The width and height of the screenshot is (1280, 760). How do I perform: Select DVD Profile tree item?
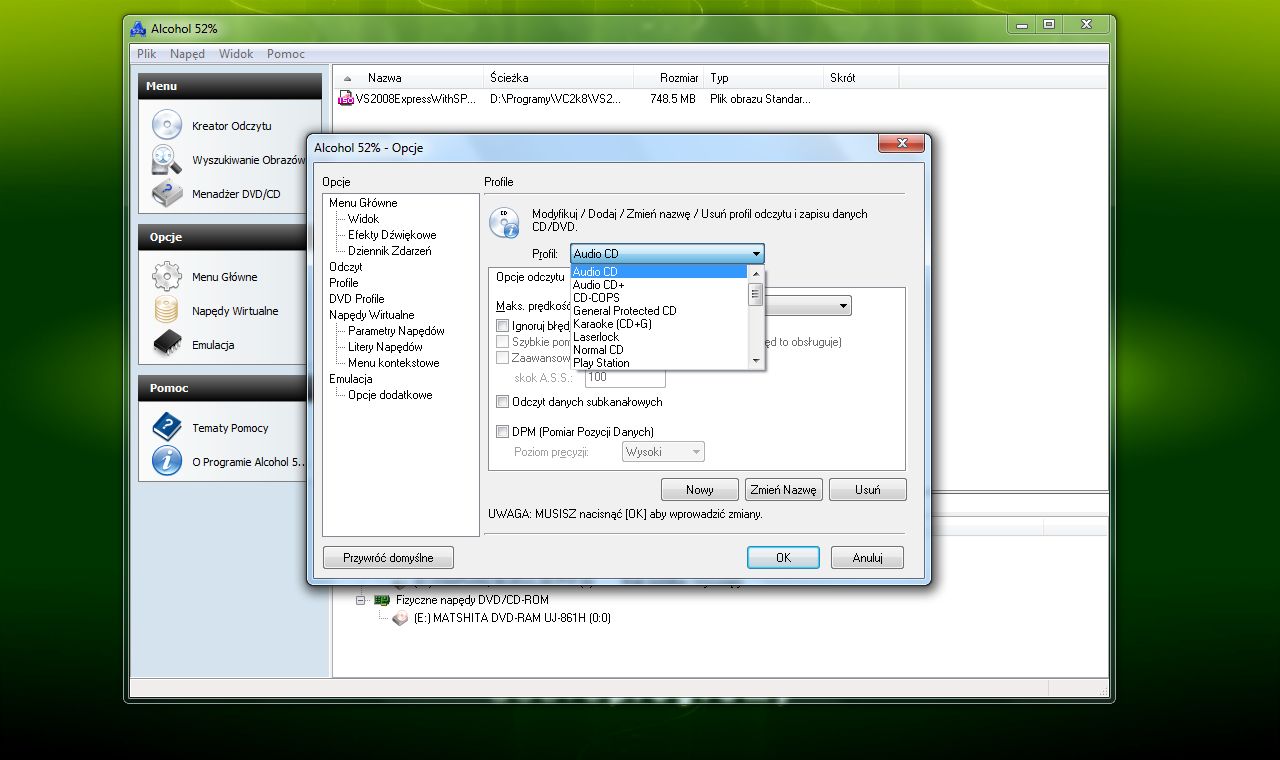click(x=357, y=299)
